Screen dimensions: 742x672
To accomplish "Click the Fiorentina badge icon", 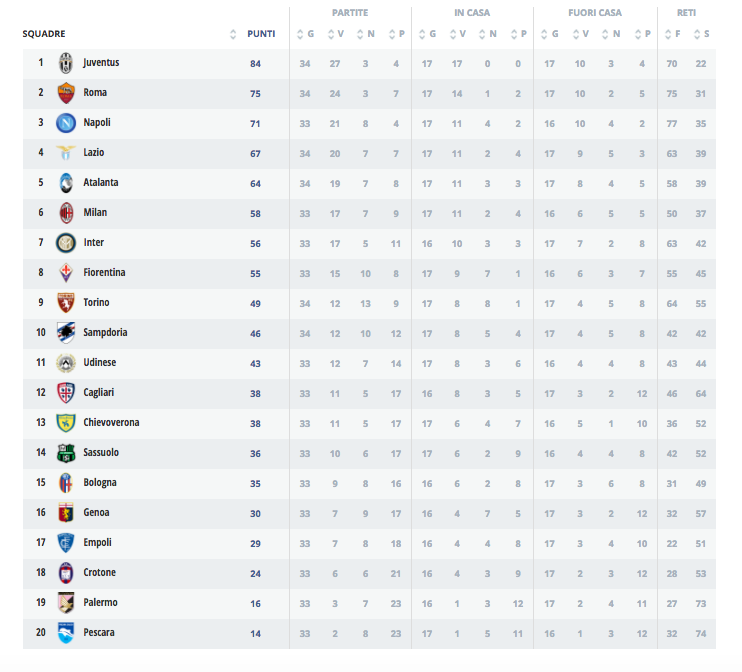I will [x=66, y=273].
